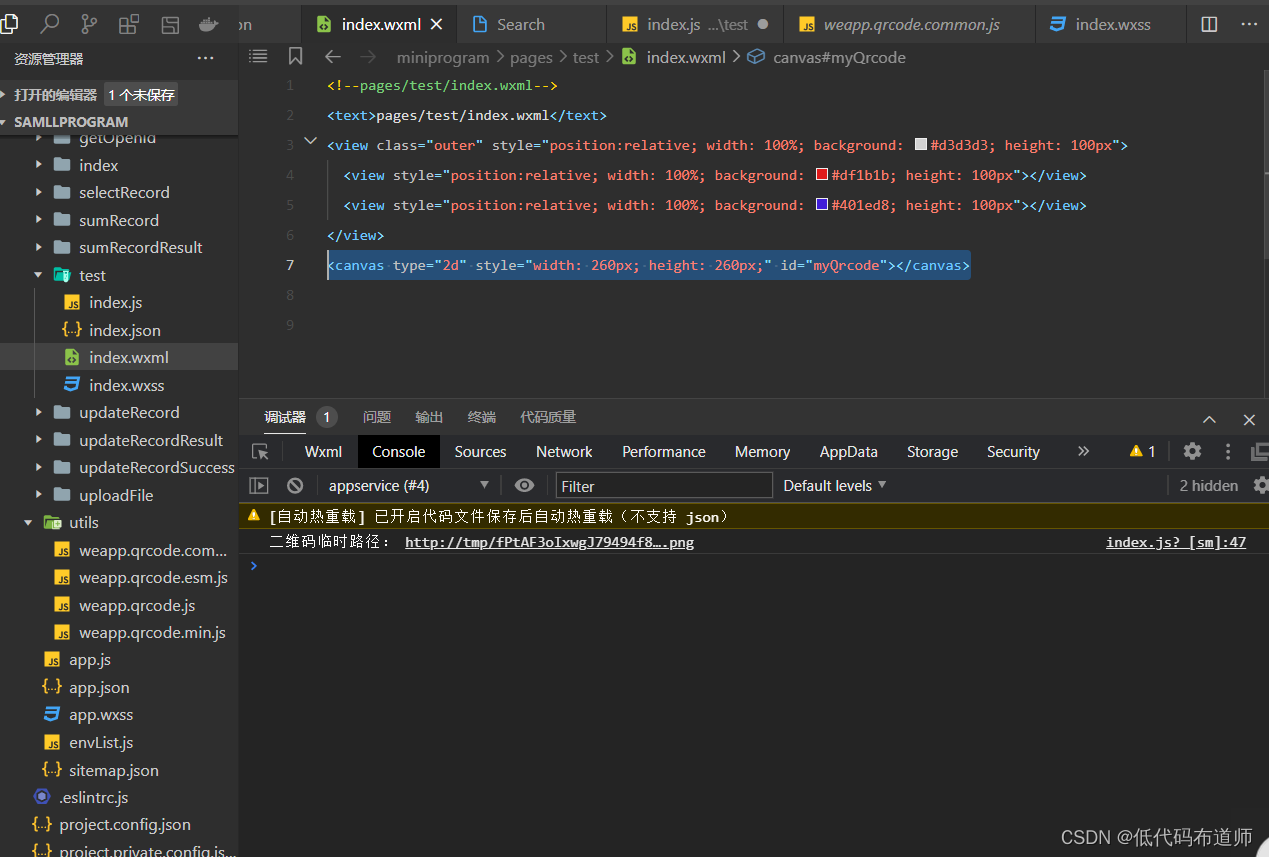Screen dimensions: 1269x857
Task: Collapse code fold arrow on line 3
Action: click(310, 142)
